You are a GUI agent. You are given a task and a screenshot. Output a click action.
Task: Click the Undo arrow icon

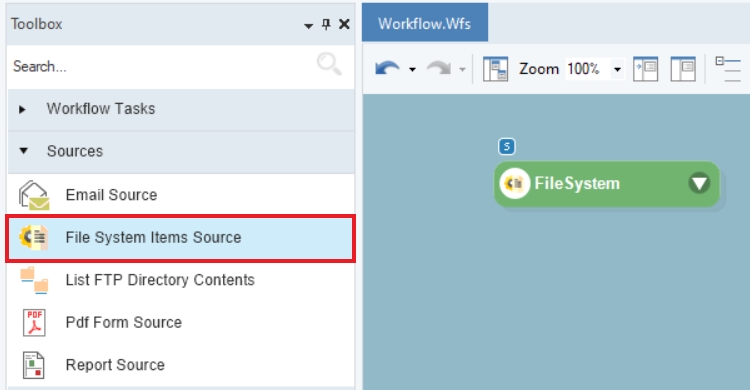point(387,69)
